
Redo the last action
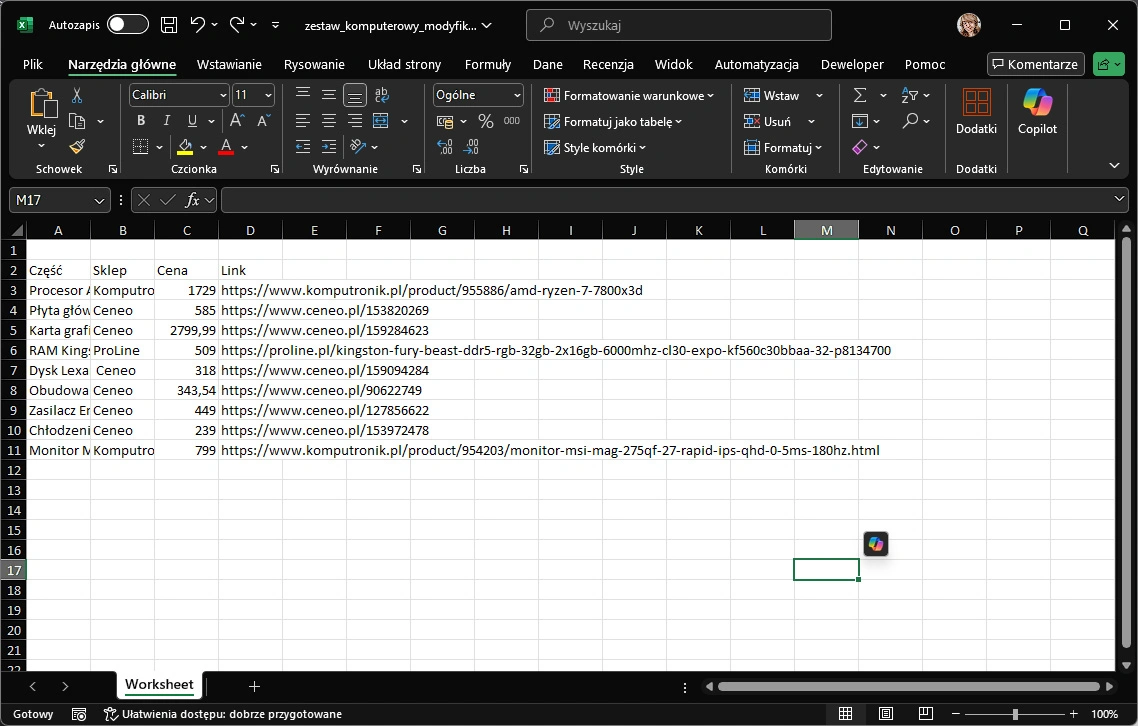coord(237,25)
